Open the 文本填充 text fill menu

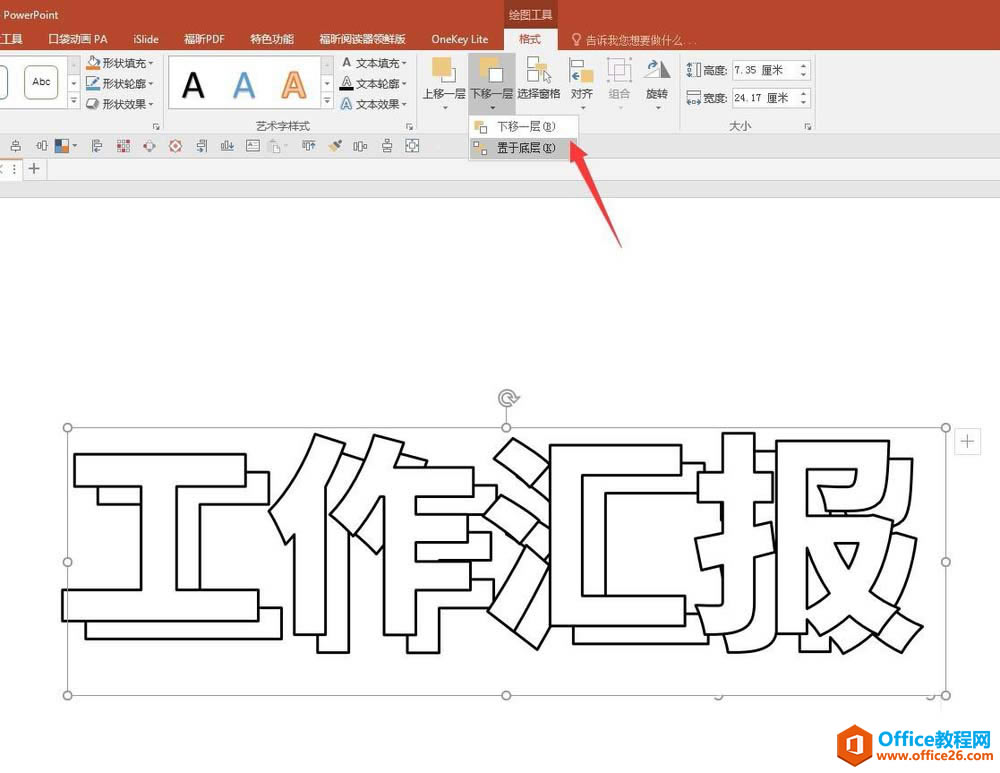point(374,63)
